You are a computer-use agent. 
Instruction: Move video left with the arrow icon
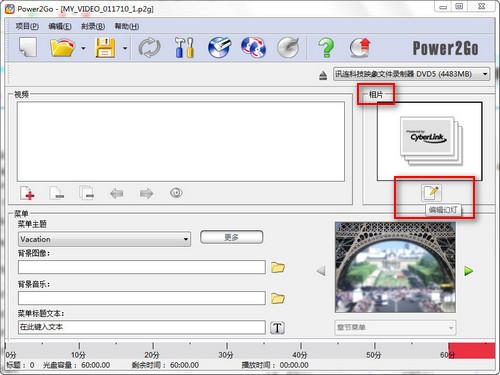coord(117,193)
